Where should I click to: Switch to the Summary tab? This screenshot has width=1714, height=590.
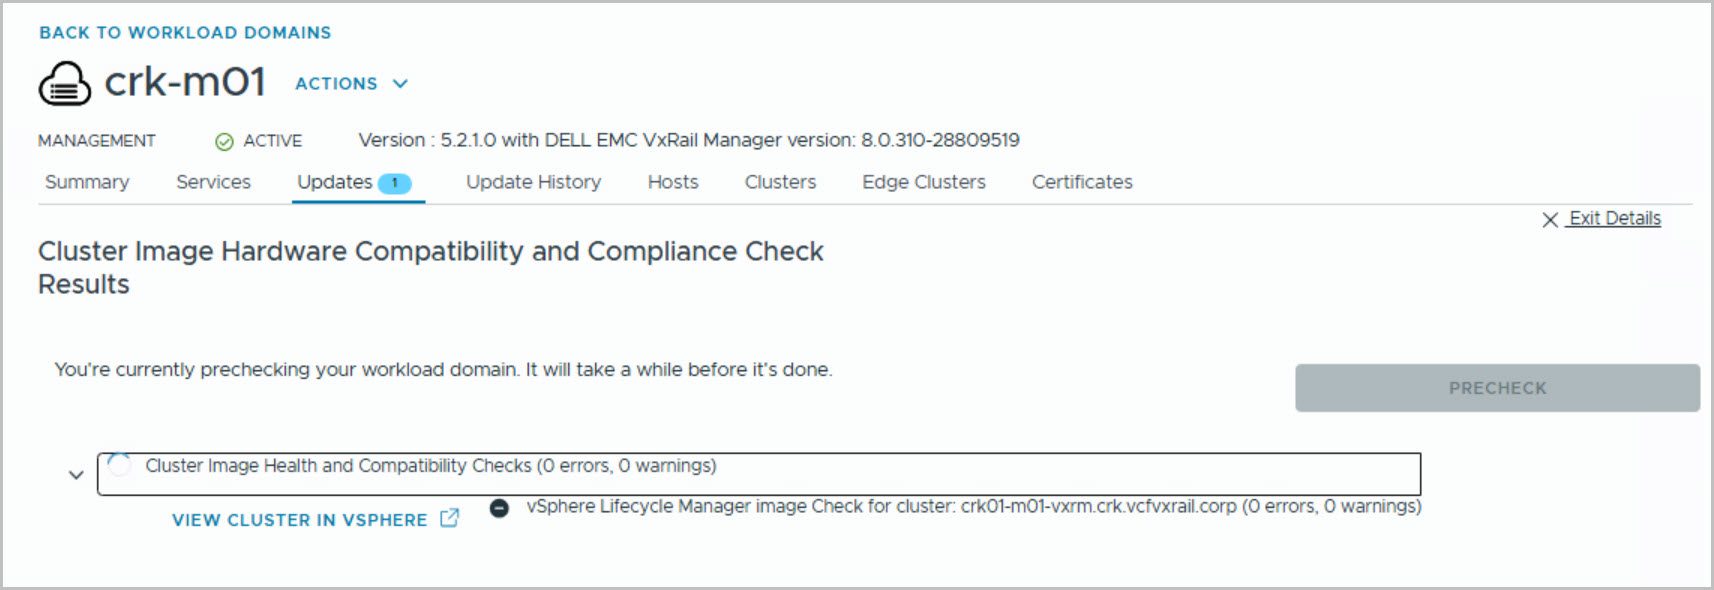tap(87, 182)
